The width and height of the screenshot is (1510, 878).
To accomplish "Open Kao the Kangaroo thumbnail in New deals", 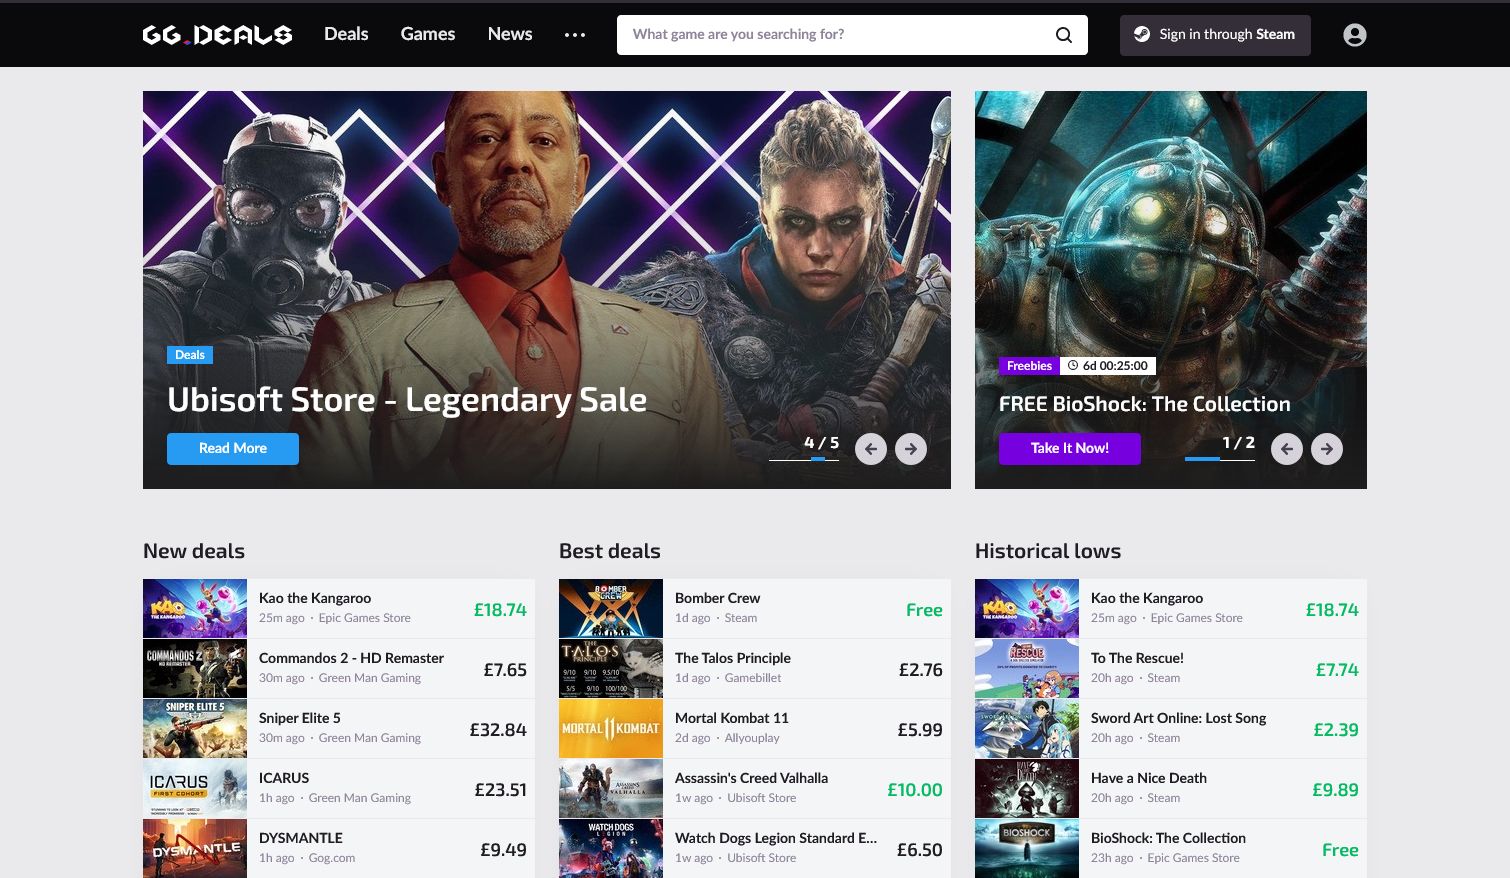I will (195, 608).
